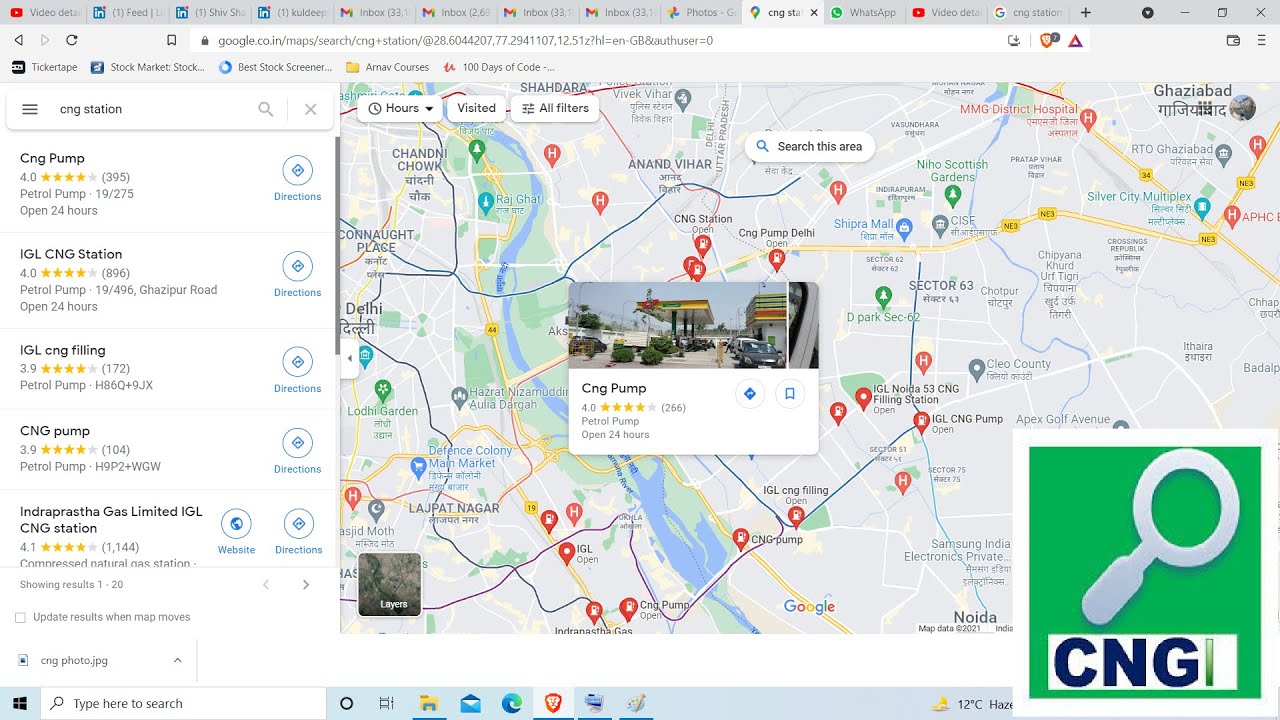Click the 'Search this area' button
The height and width of the screenshot is (720, 1280).
click(x=809, y=146)
